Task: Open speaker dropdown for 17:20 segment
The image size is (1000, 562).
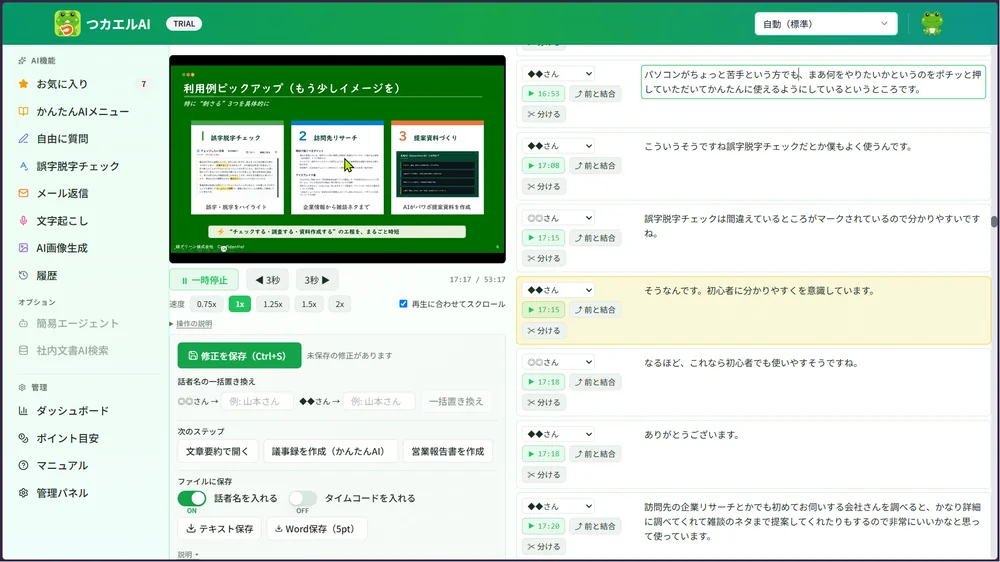Action: tap(559, 507)
